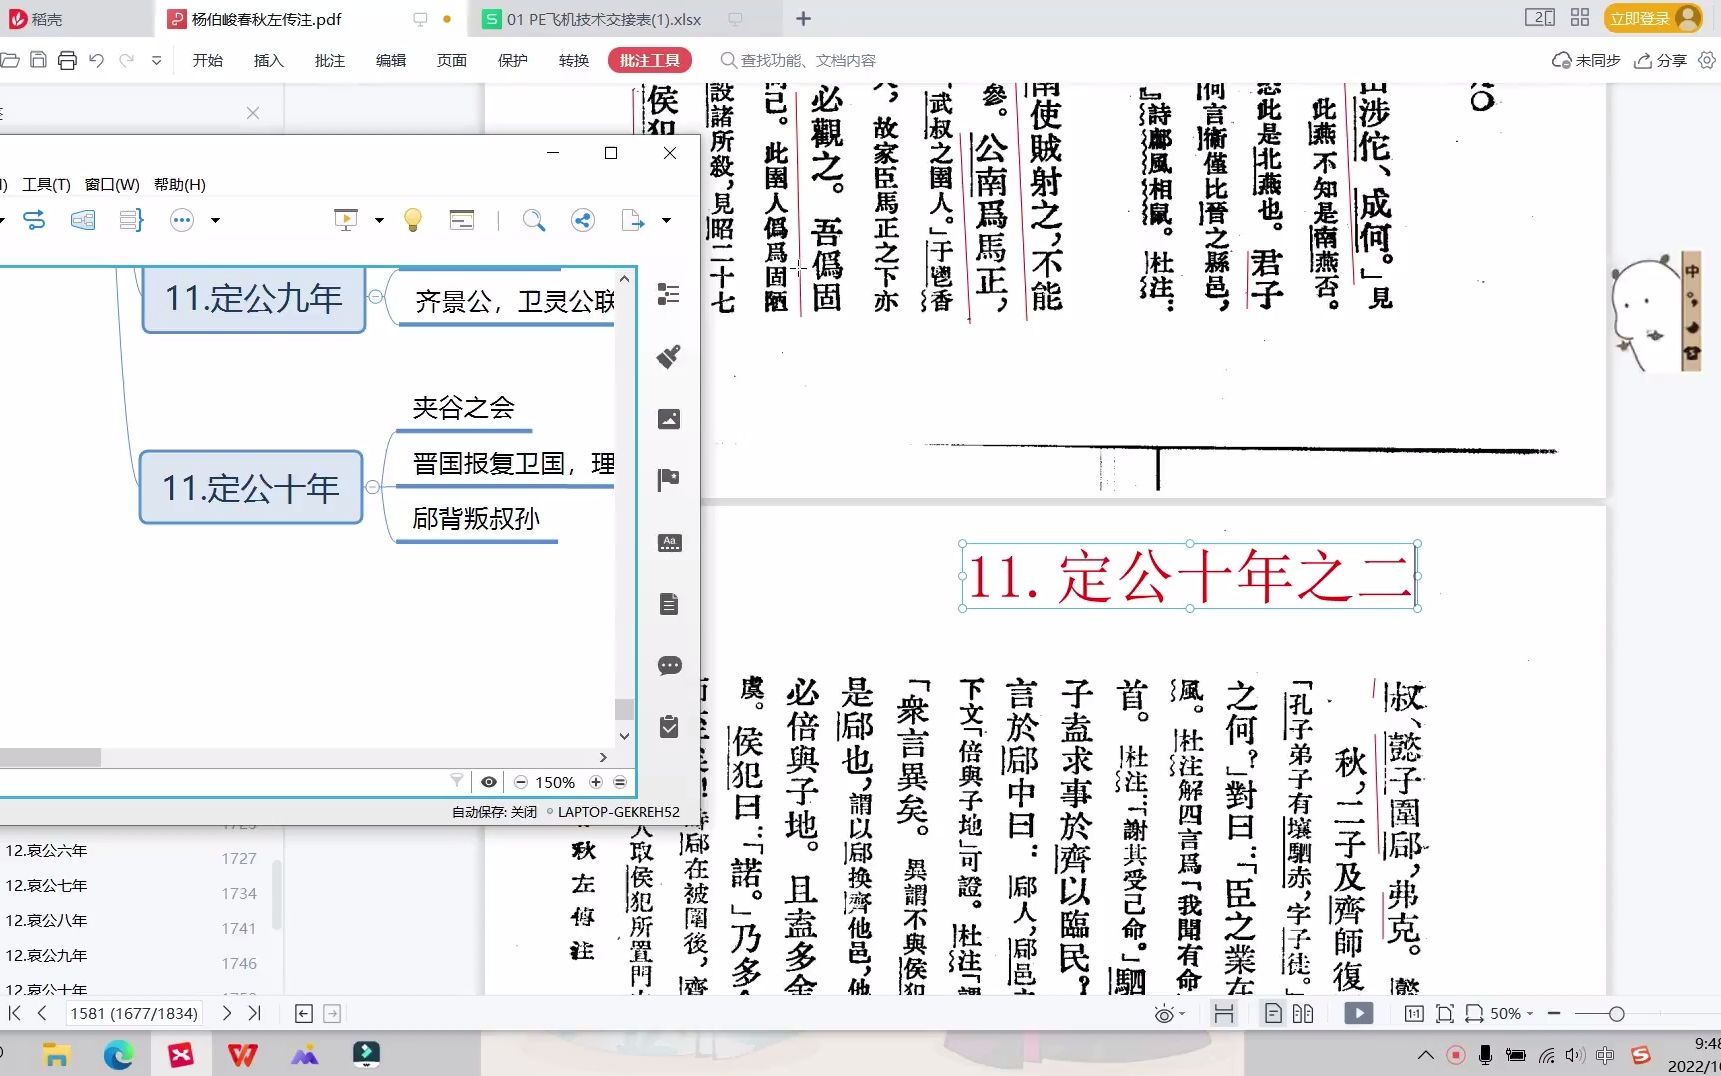Click the lightbulb brainstorm icon

[413, 220]
